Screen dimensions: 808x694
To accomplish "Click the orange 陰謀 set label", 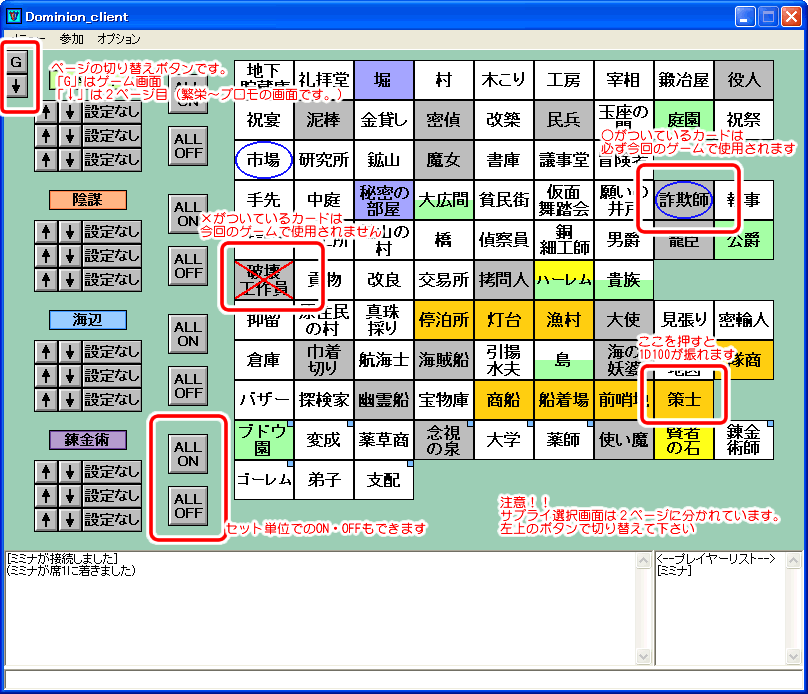I will [88, 200].
